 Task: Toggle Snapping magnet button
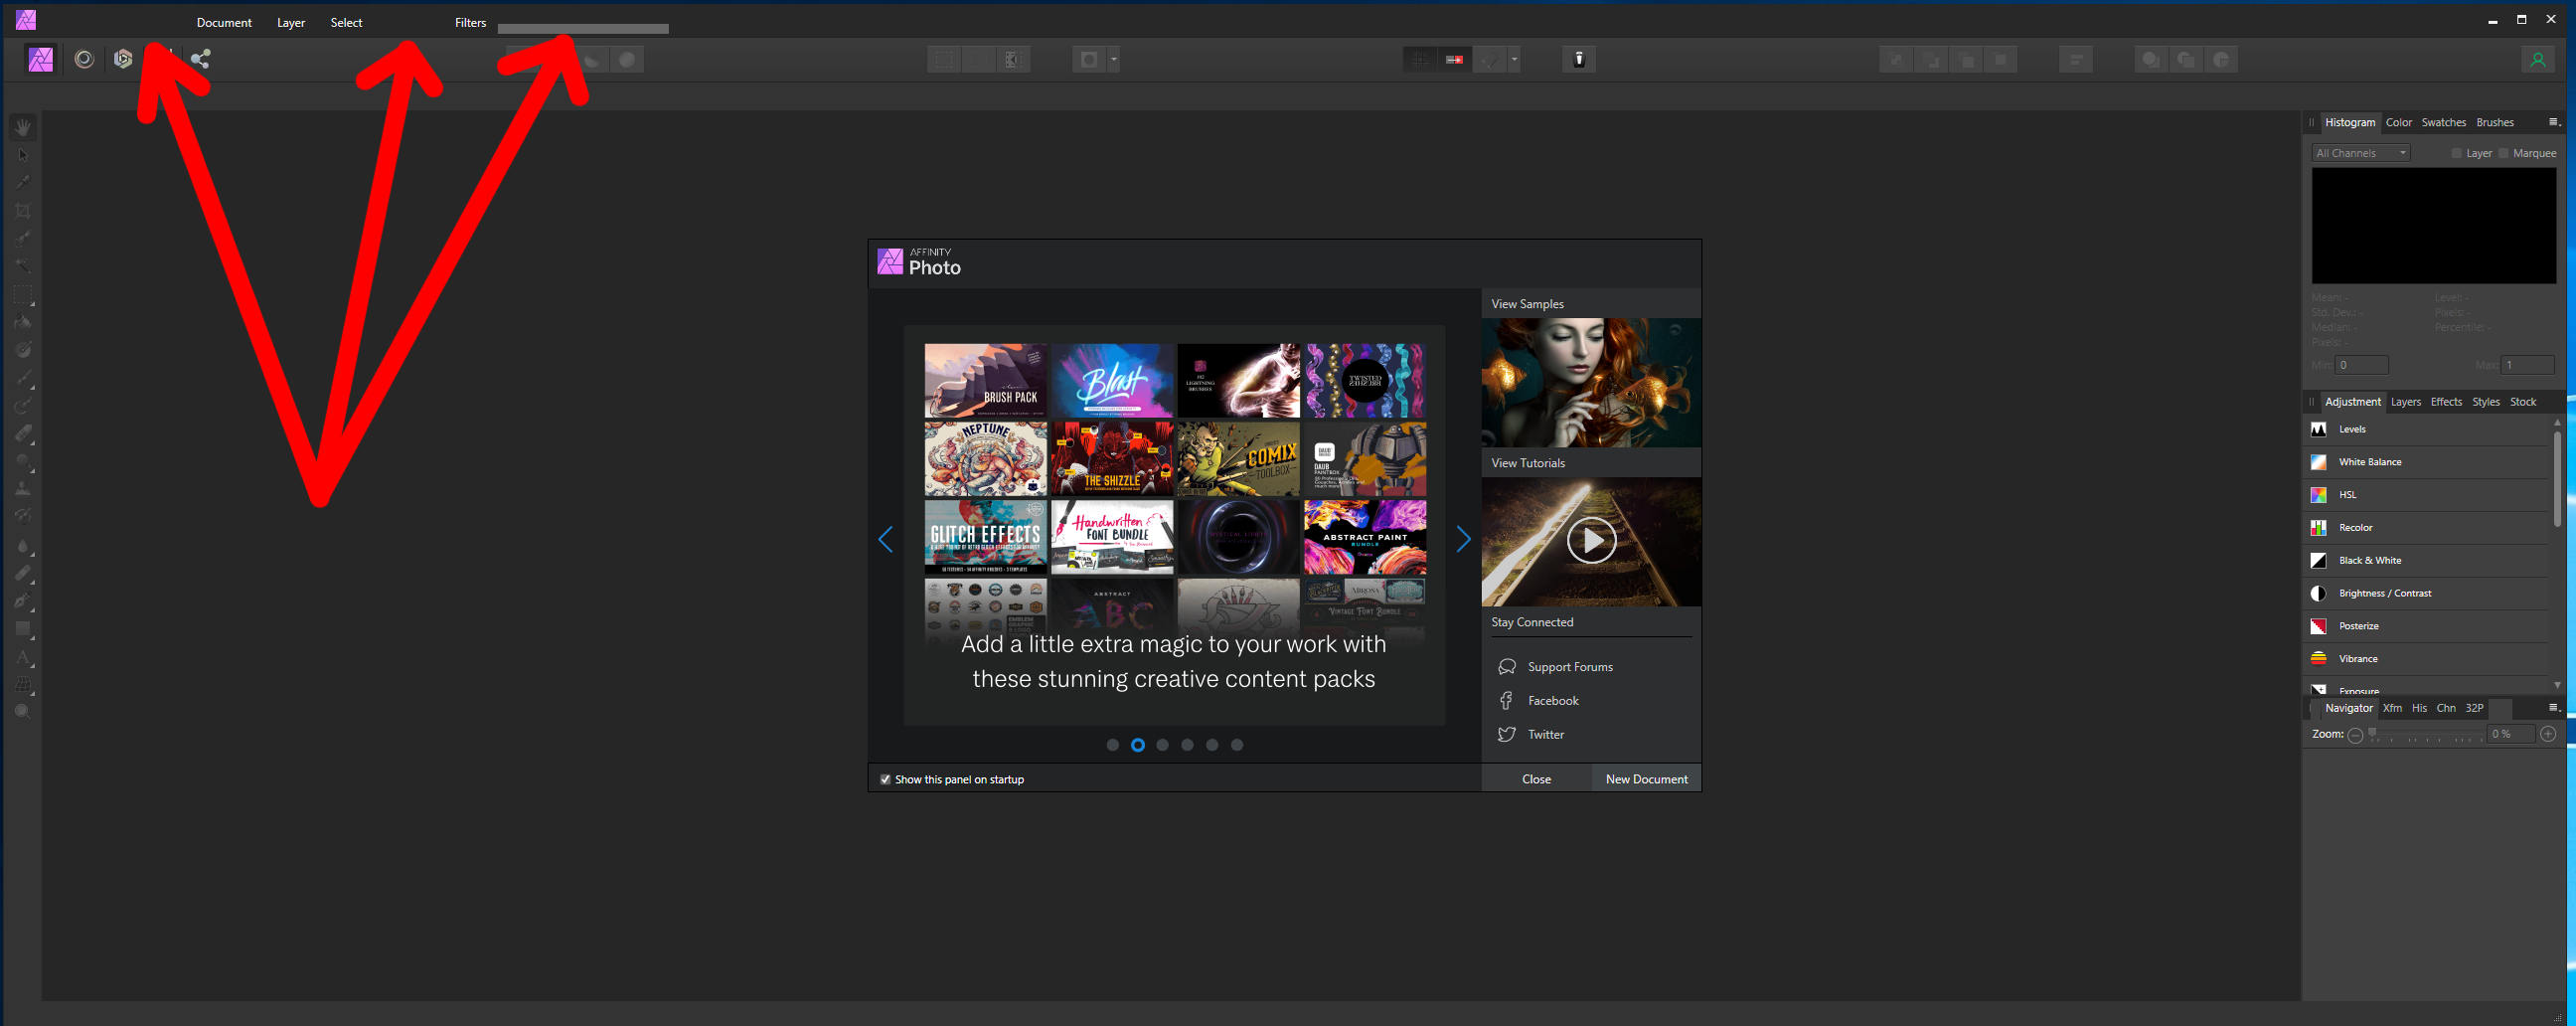click(1490, 59)
